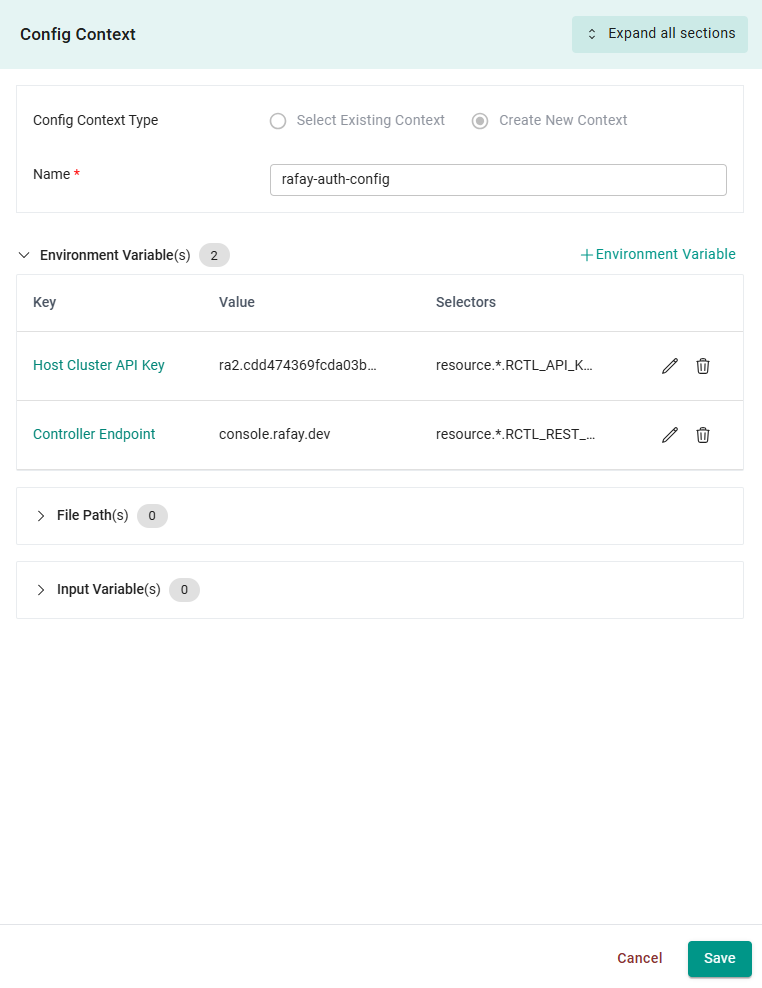Click the plus icon to add environment variable
This screenshot has width=762, height=988.
click(x=586, y=254)
